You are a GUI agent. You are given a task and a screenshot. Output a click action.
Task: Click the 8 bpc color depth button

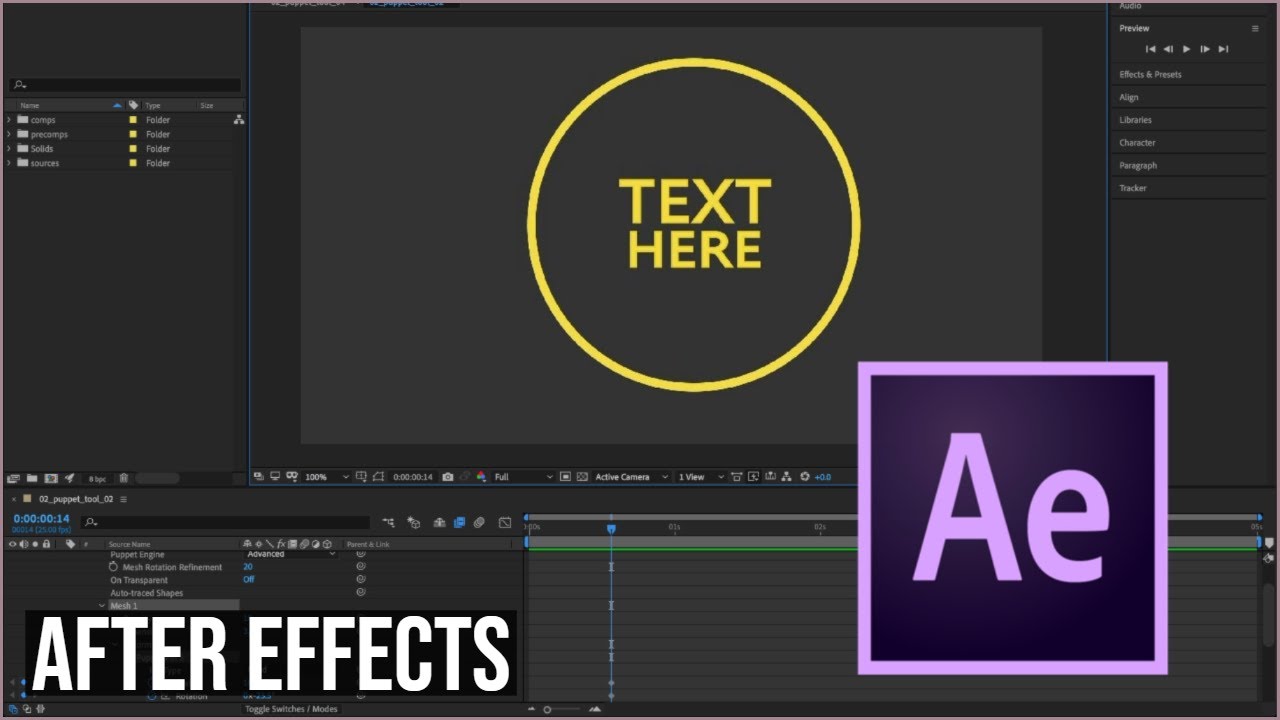[97, 479]
